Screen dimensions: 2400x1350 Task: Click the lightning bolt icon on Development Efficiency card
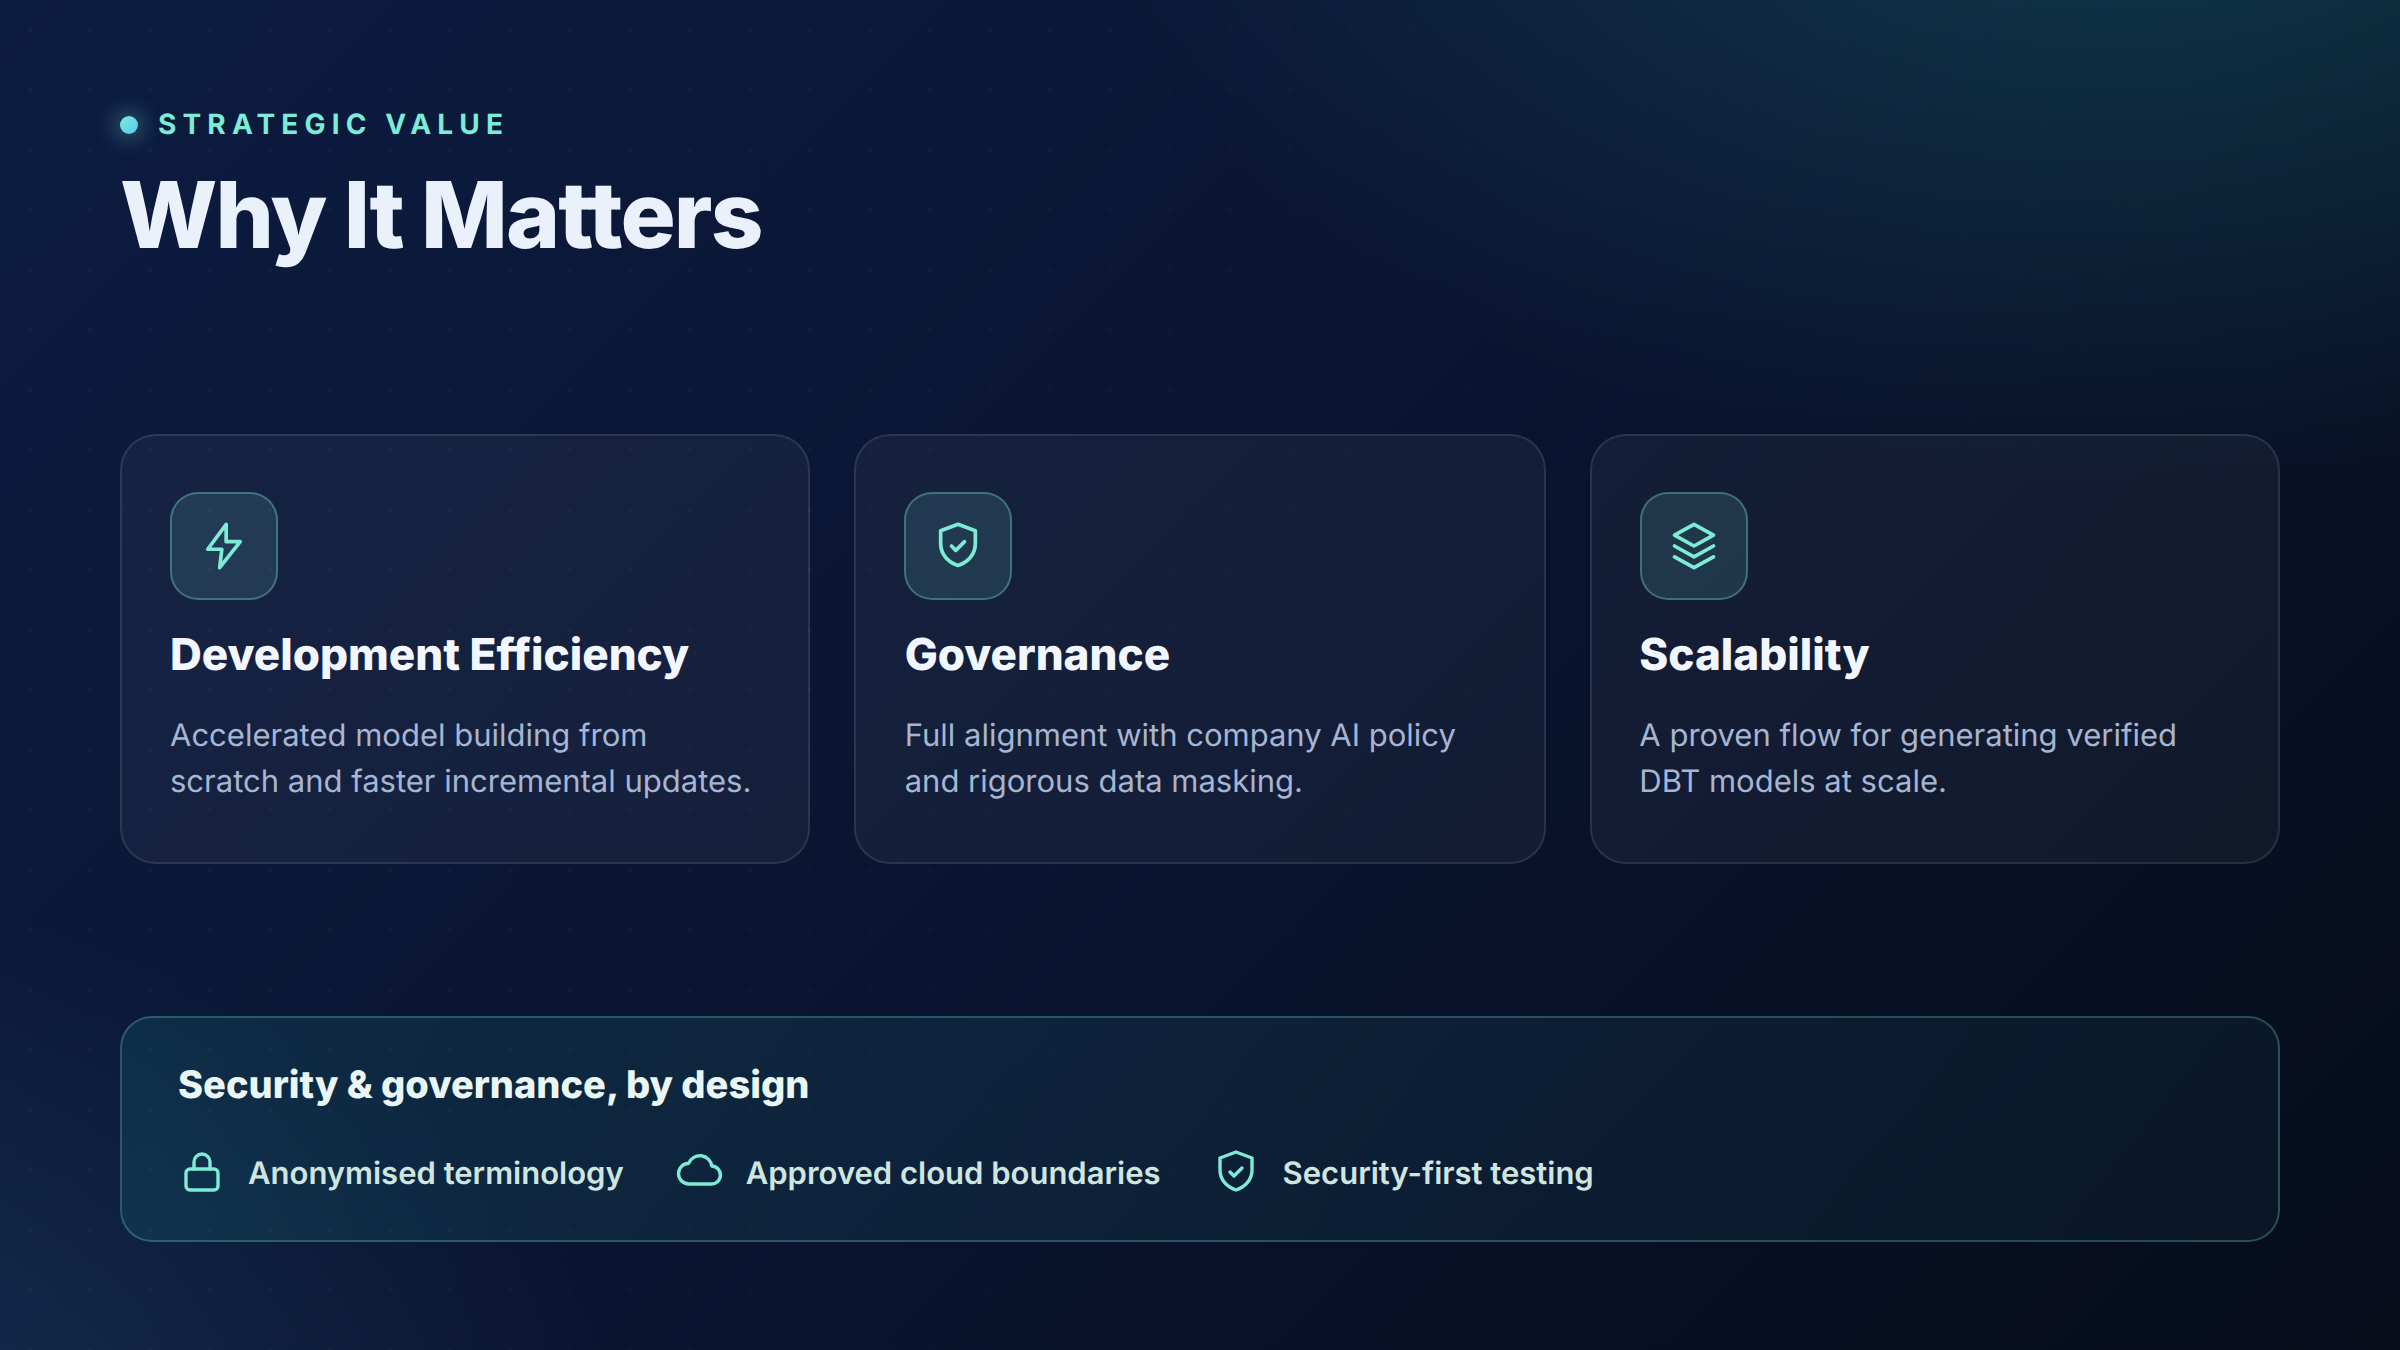(x=224, y=546)
